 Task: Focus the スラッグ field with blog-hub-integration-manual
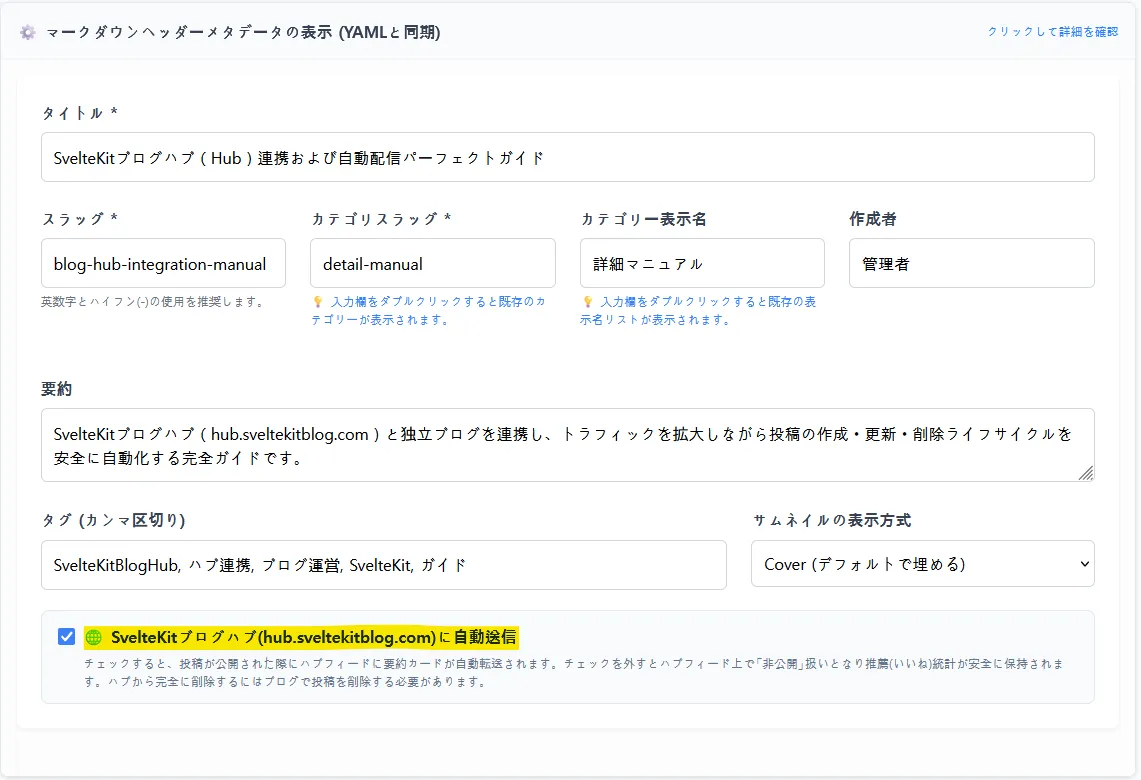pyautogui.click(x=163, y=263)
